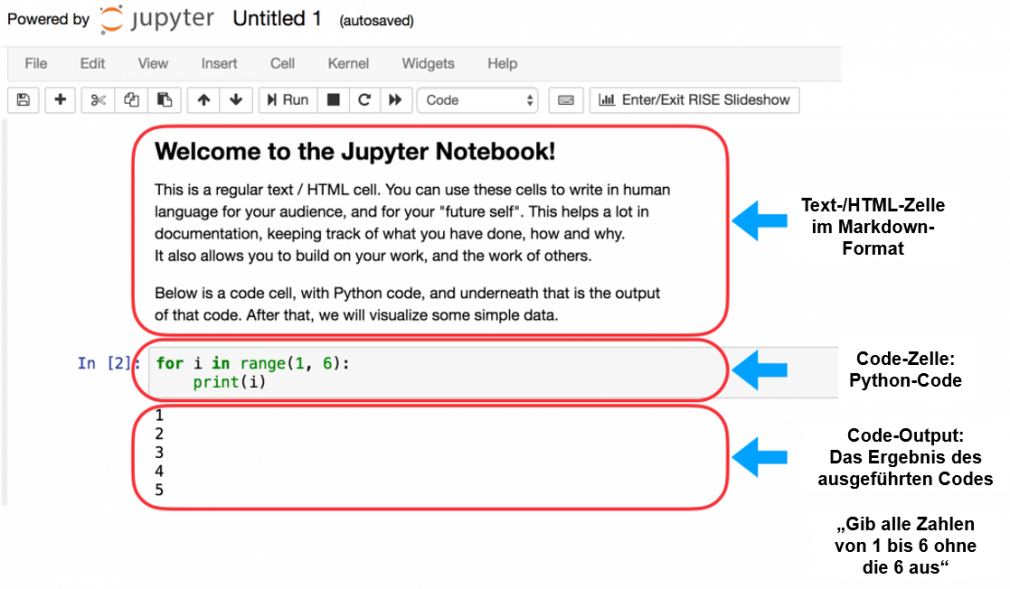
Task: Open the command palette keyboard icon
Action: [566, 100]
